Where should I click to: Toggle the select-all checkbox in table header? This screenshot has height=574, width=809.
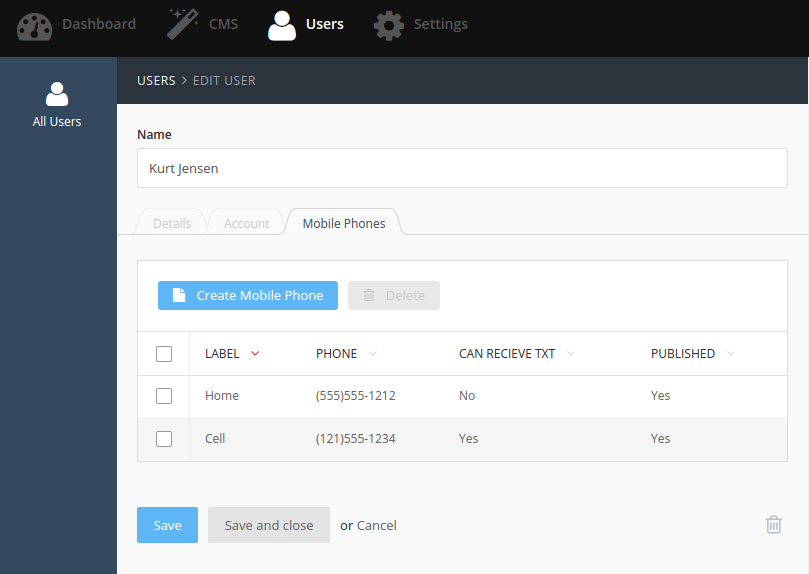pos(164,354)
